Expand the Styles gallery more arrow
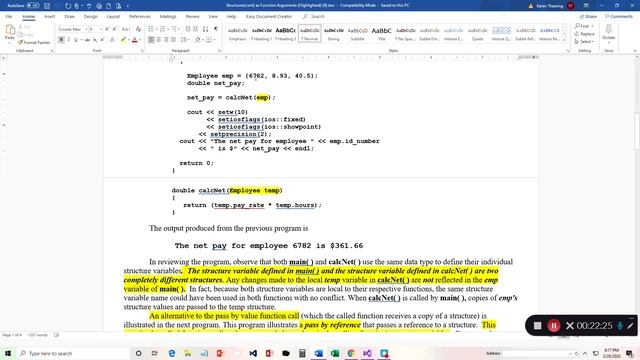The width and height of the screenshot is (640, 360). pos(565,40)
